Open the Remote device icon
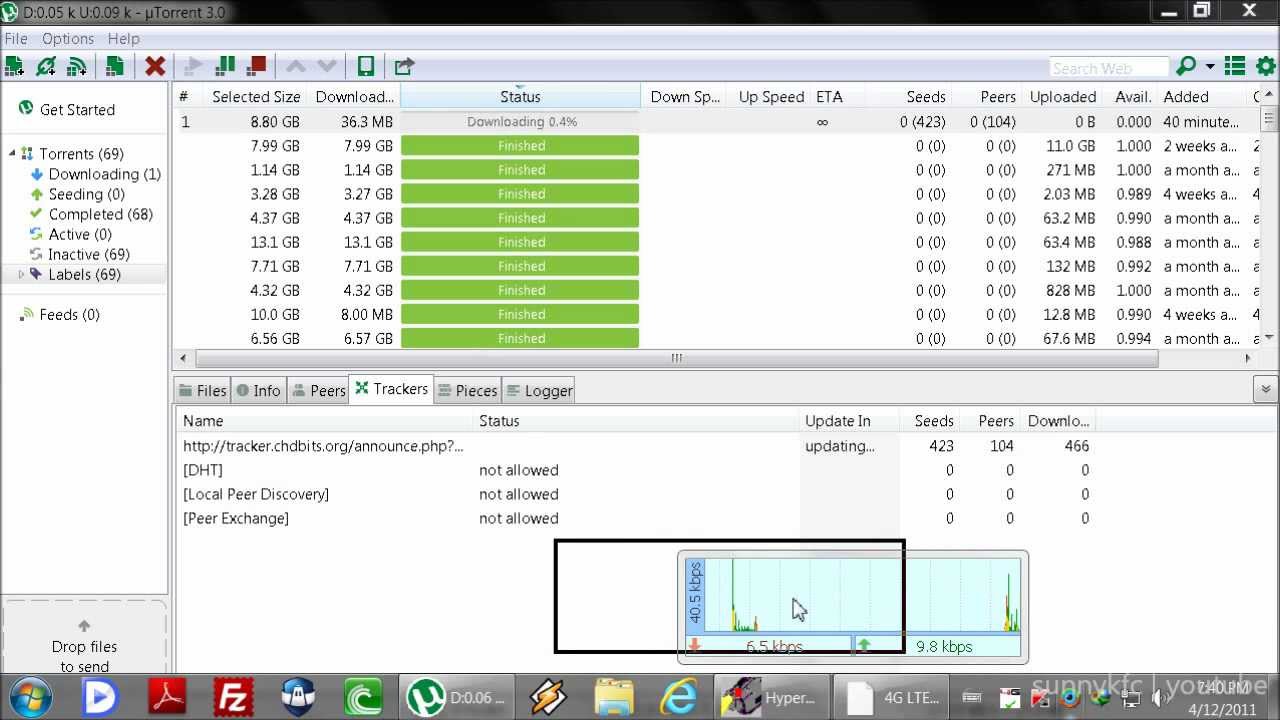 coord(366,66)
